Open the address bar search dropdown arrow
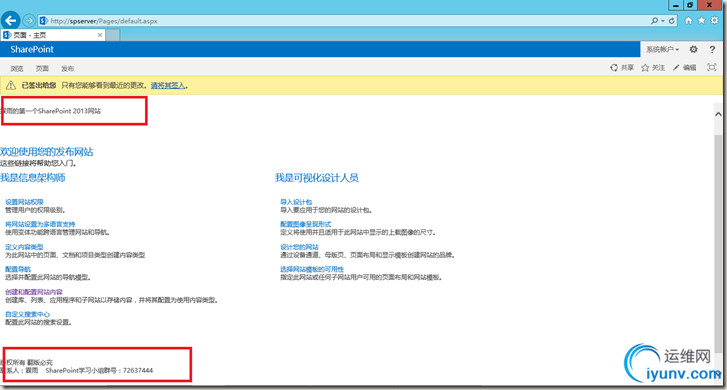The image size is (727, 390). [x=663, y=21]
